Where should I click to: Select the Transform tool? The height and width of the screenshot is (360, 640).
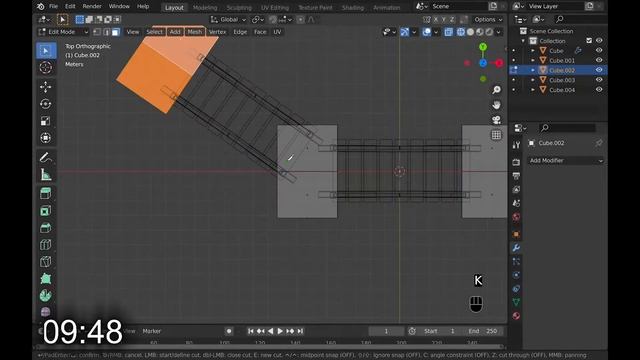tap(46, 138)
